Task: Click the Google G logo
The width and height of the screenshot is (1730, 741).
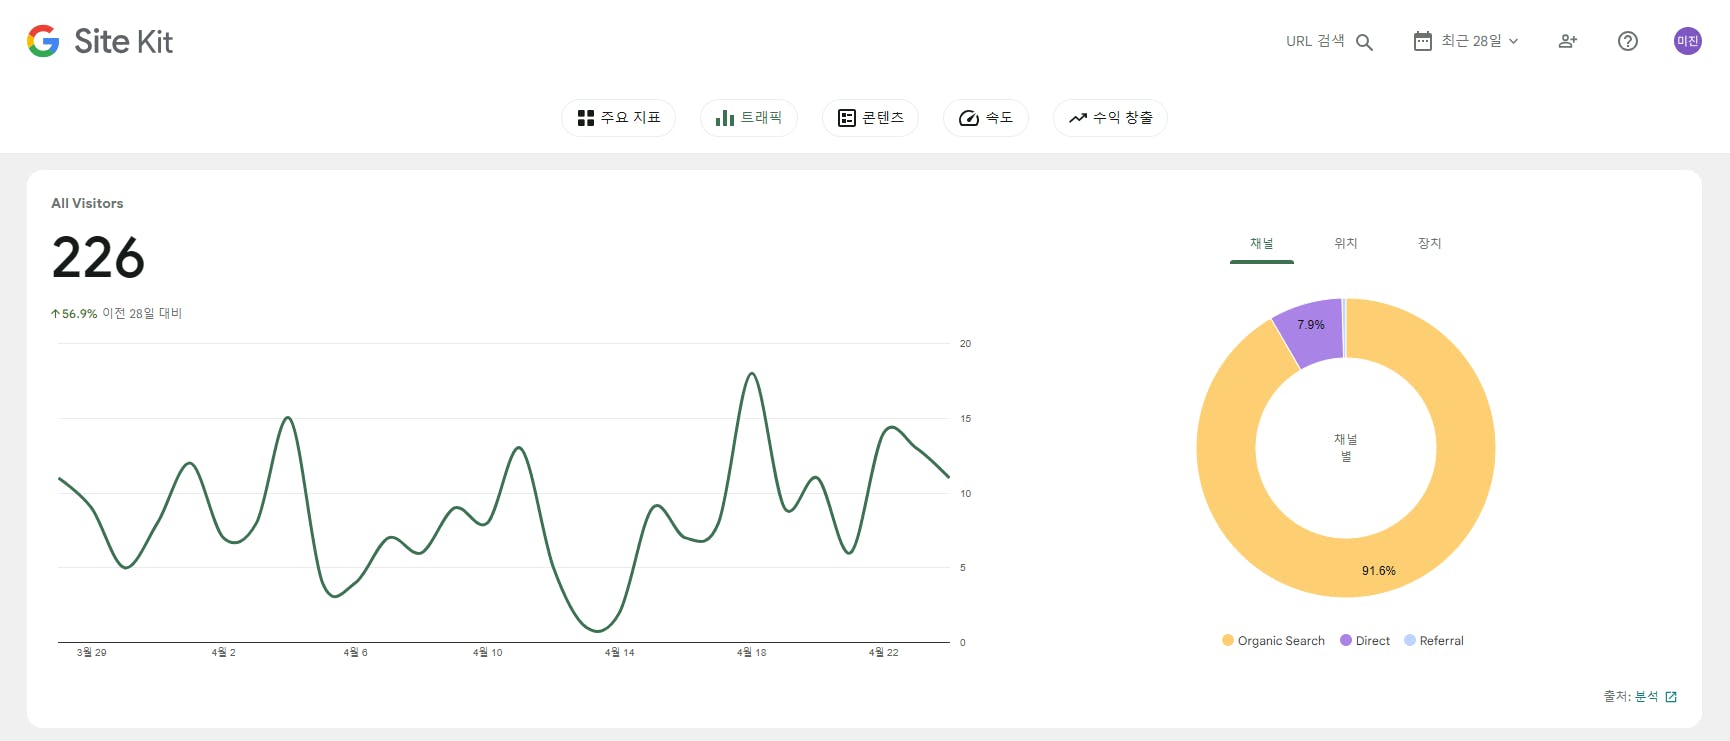Action: pos(43,41)
